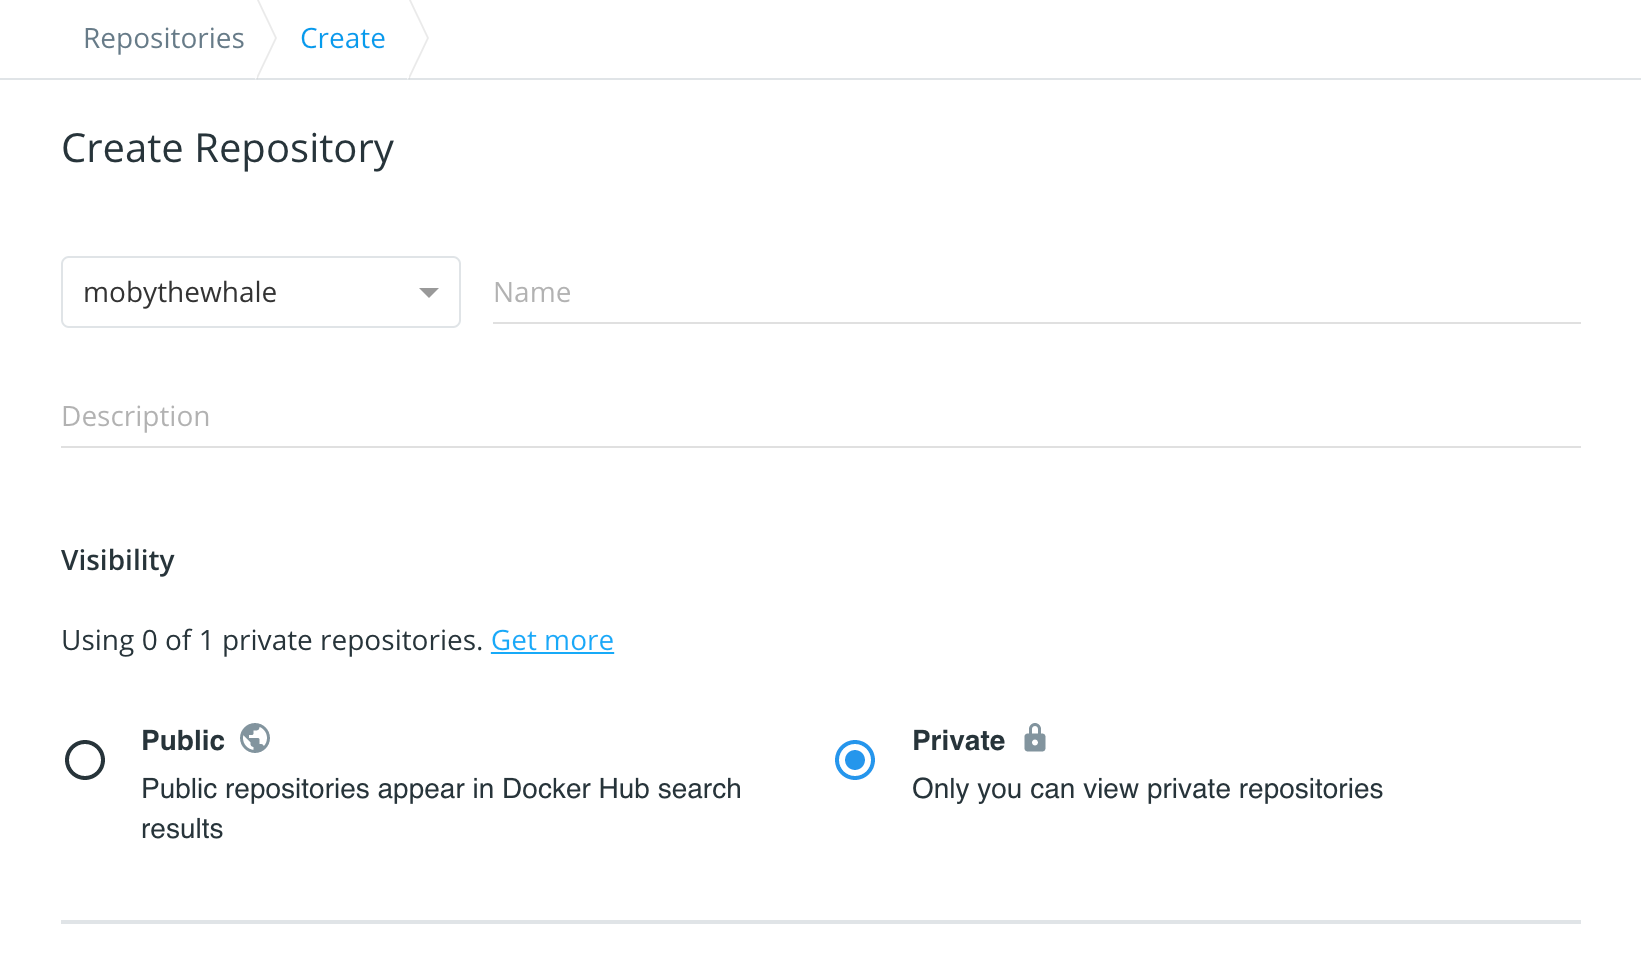Click inside the Name input field

pyautogui.click(x=900, y=292)
